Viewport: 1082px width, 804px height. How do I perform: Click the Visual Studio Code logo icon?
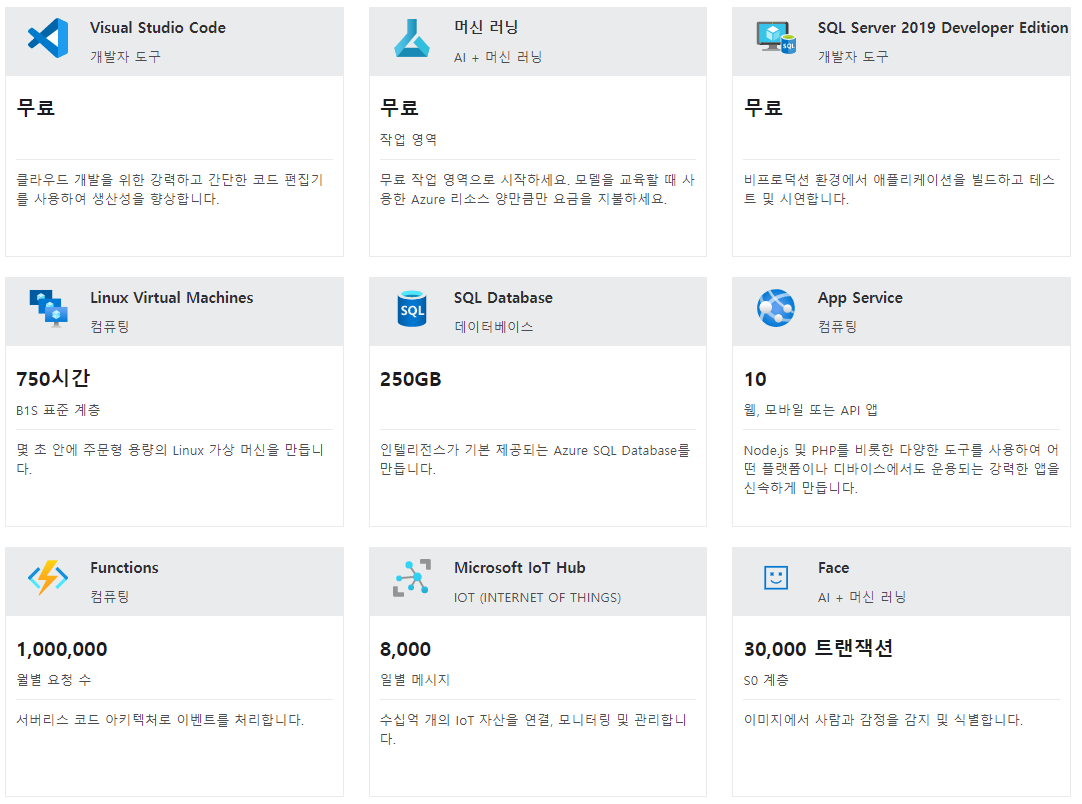tap(48, 38)
